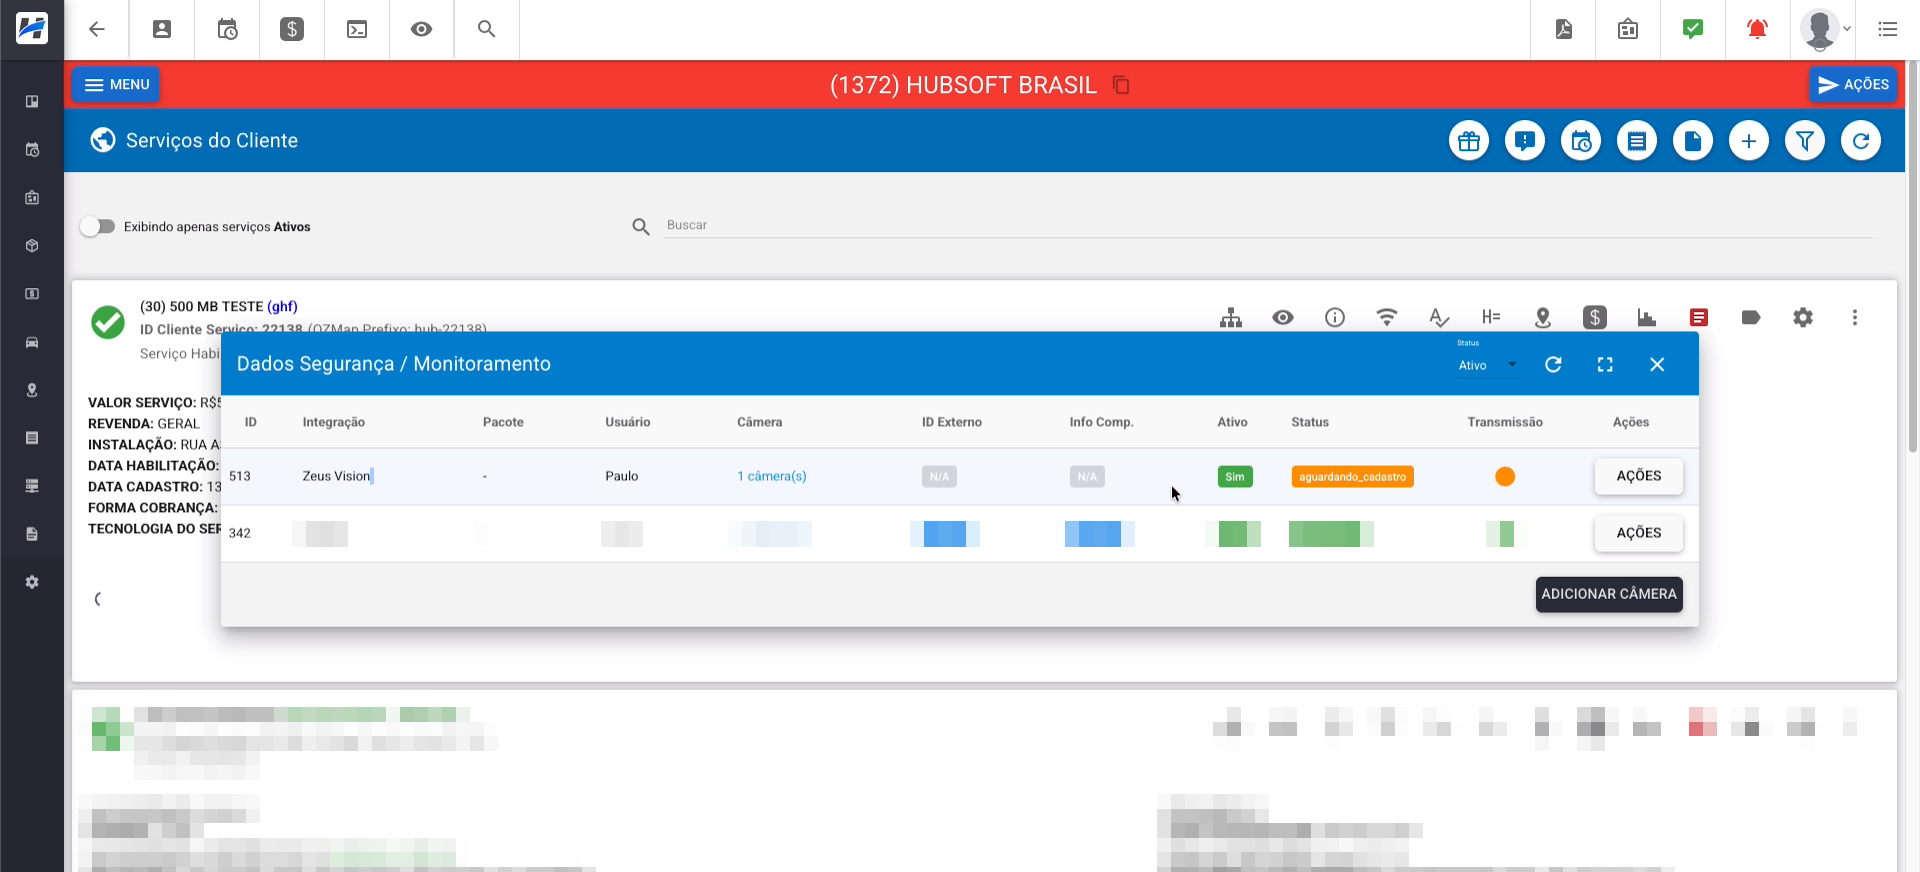Open the dollar sign icon in top toolbar
Viewport: 1920px width, 872px height.
pyautogui.click(x=292, y=29)
